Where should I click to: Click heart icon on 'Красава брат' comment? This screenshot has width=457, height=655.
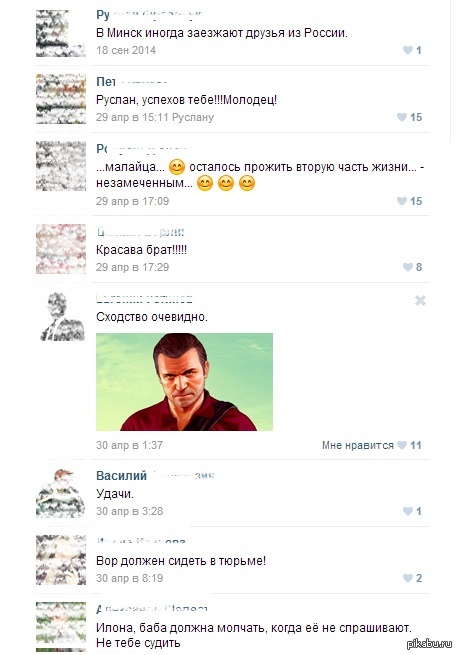pos(408,267)
